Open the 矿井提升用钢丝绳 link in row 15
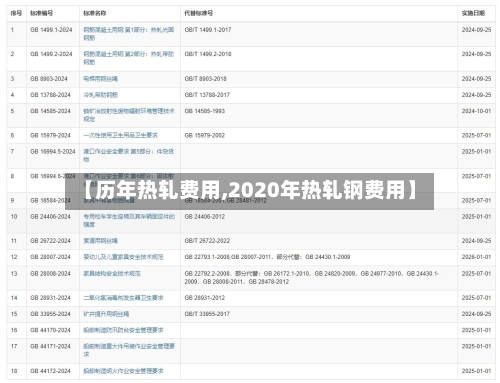The height and width of the screenshot is (383, 500). [106, 314]
